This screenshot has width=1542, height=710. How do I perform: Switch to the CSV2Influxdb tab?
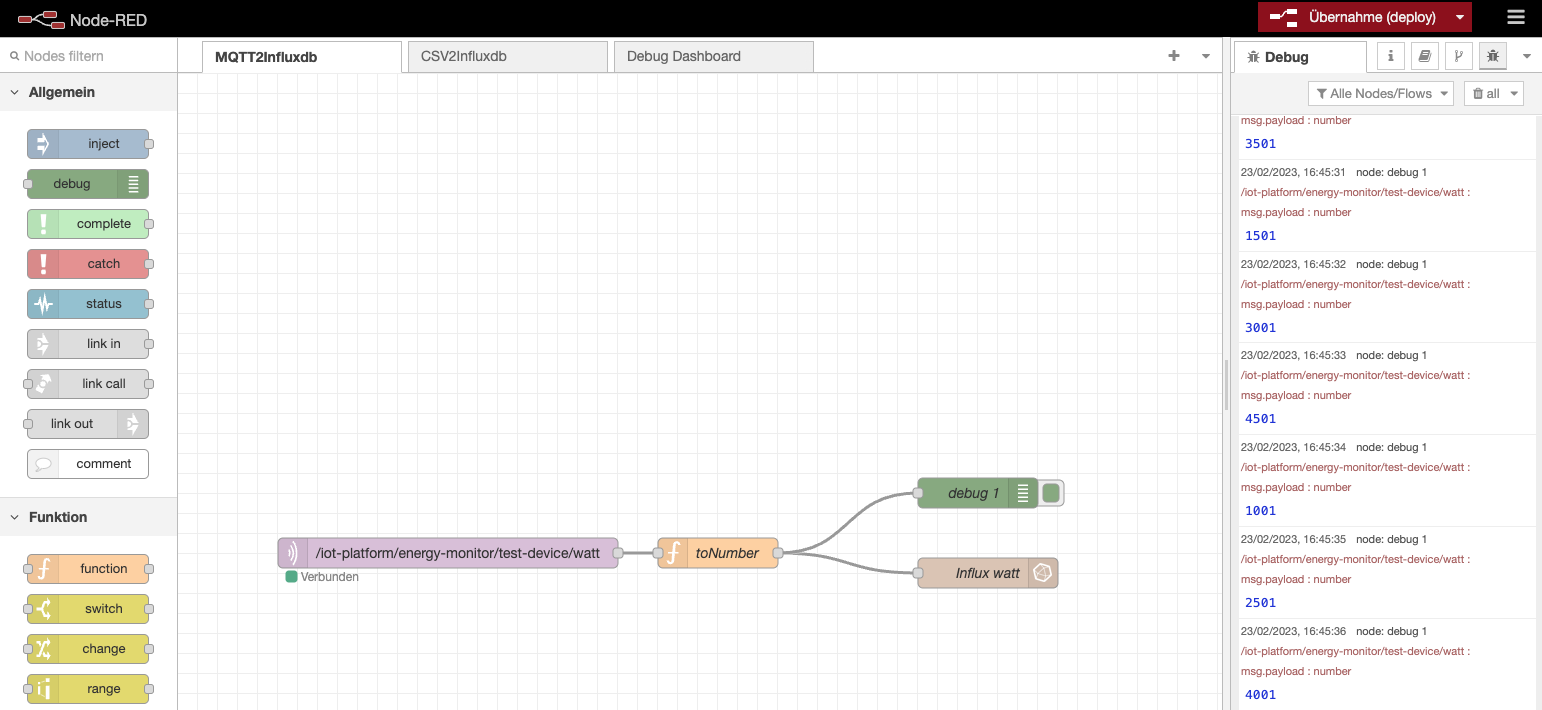point(507,56)
